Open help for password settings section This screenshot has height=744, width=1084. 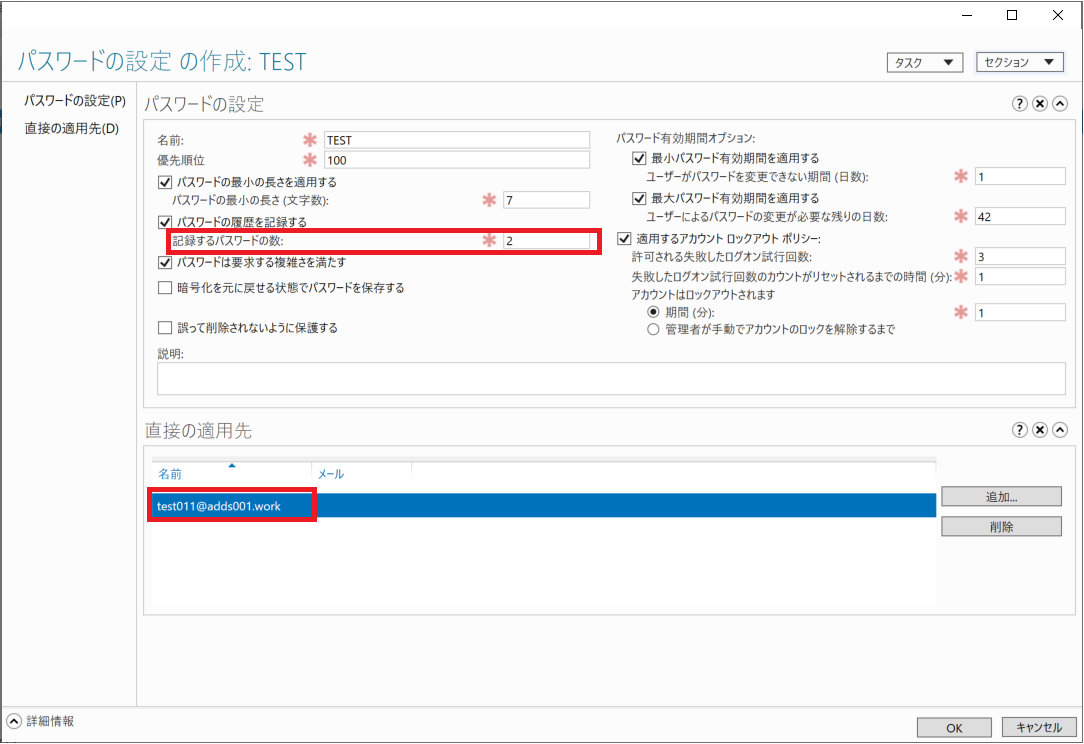[1019, 104]
